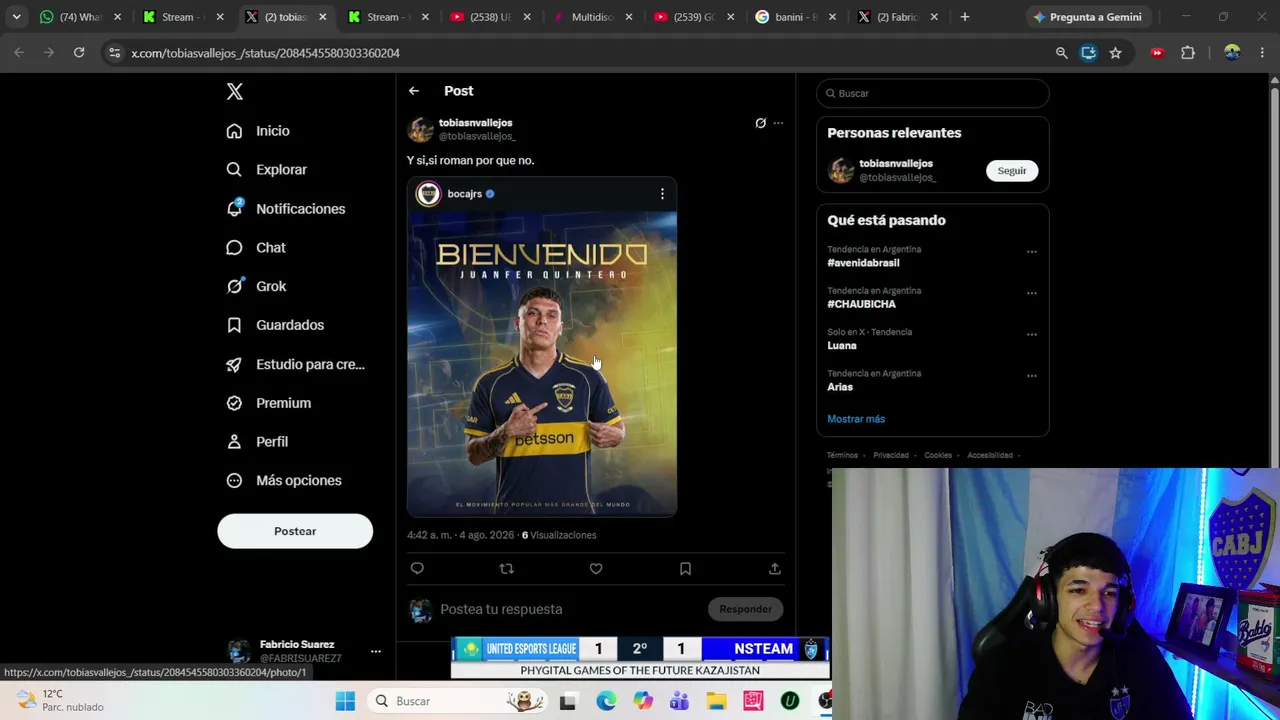
Task: Click the Responder button
Action: 745,609
